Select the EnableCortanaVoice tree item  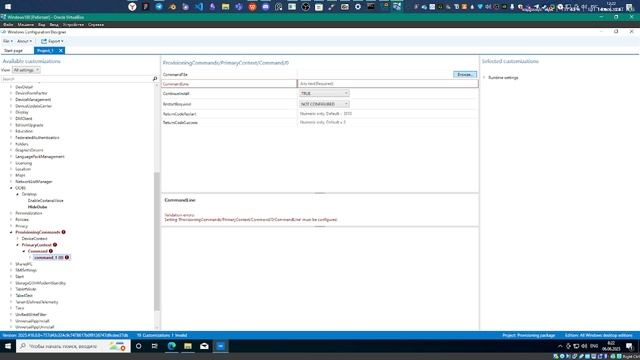[45, 201]
